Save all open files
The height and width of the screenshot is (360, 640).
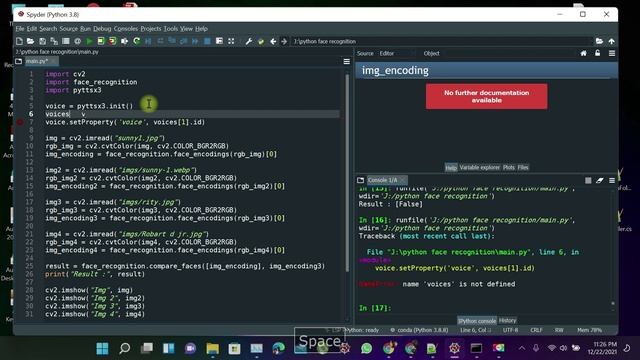point(54,41)
